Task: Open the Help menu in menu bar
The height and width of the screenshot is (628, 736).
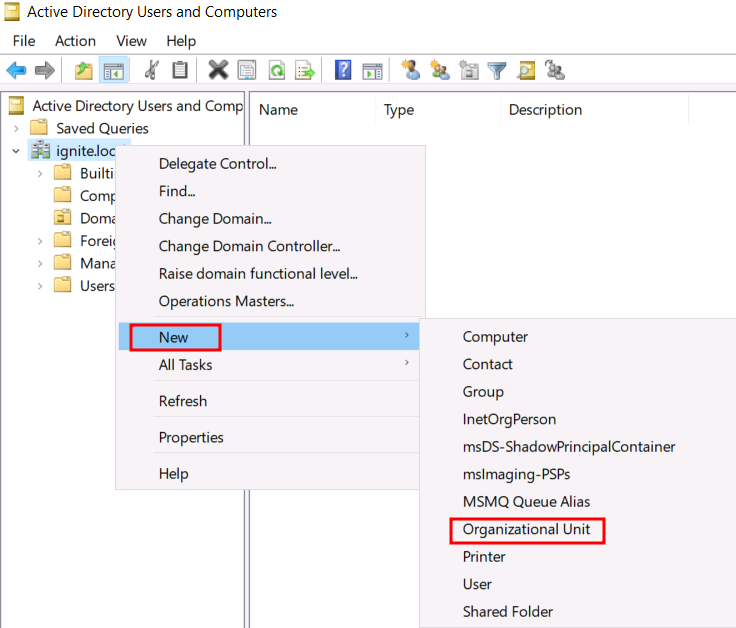Action: 181,41
